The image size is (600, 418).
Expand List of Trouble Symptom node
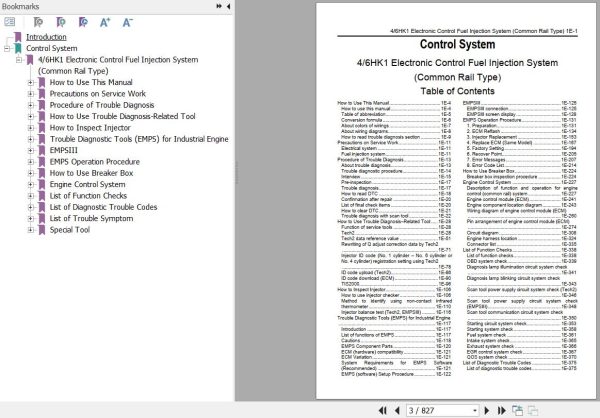coord(31,219)
